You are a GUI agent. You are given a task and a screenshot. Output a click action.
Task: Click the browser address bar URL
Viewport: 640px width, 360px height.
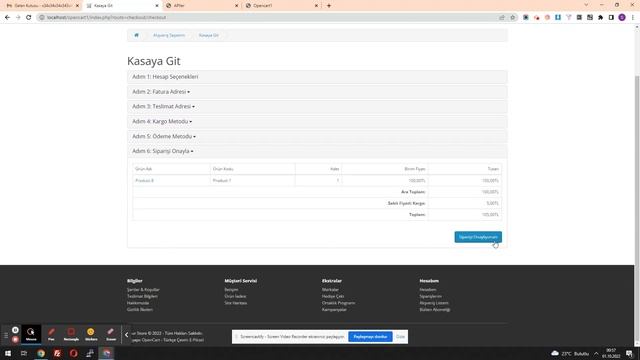pos(106,17)
